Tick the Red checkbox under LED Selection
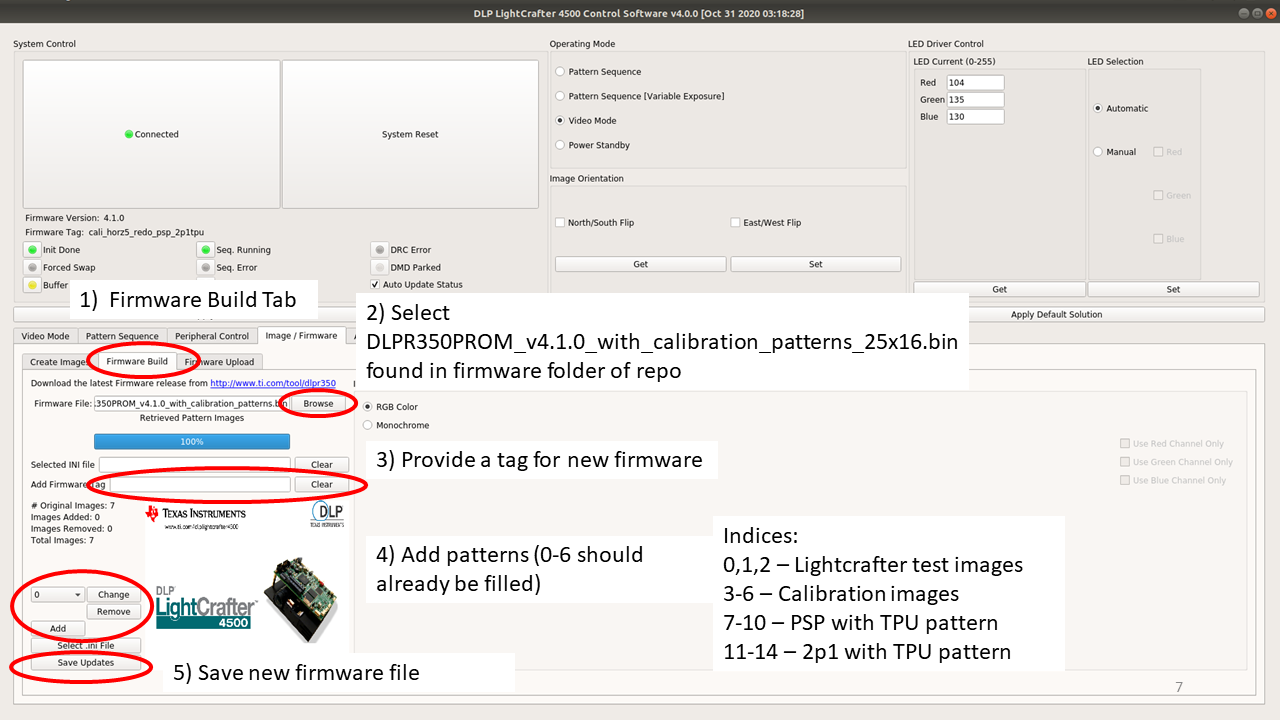This screenshot has height=720, width=1280. [1158, 152]
